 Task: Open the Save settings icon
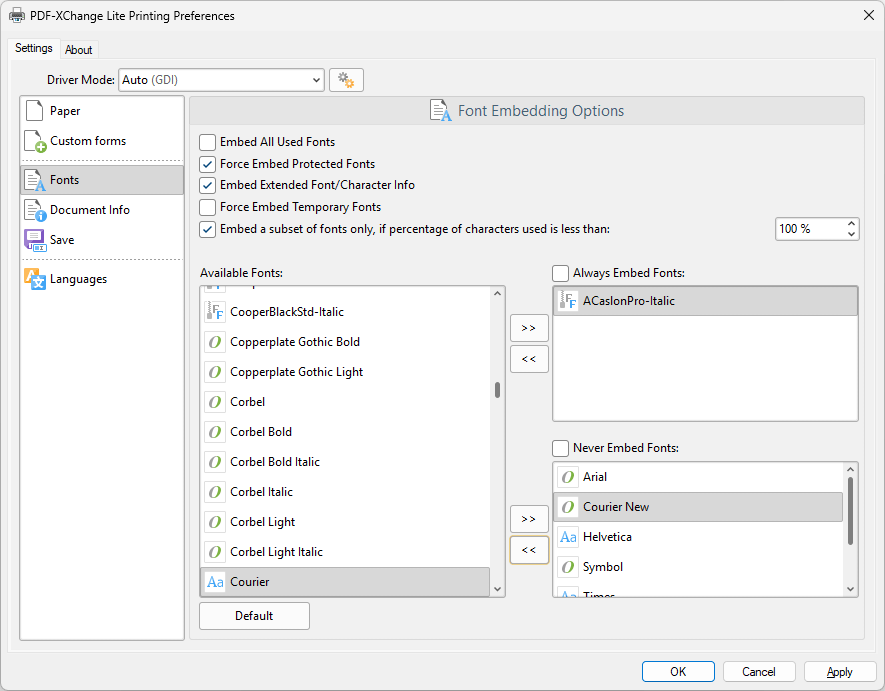pos(35,240)
